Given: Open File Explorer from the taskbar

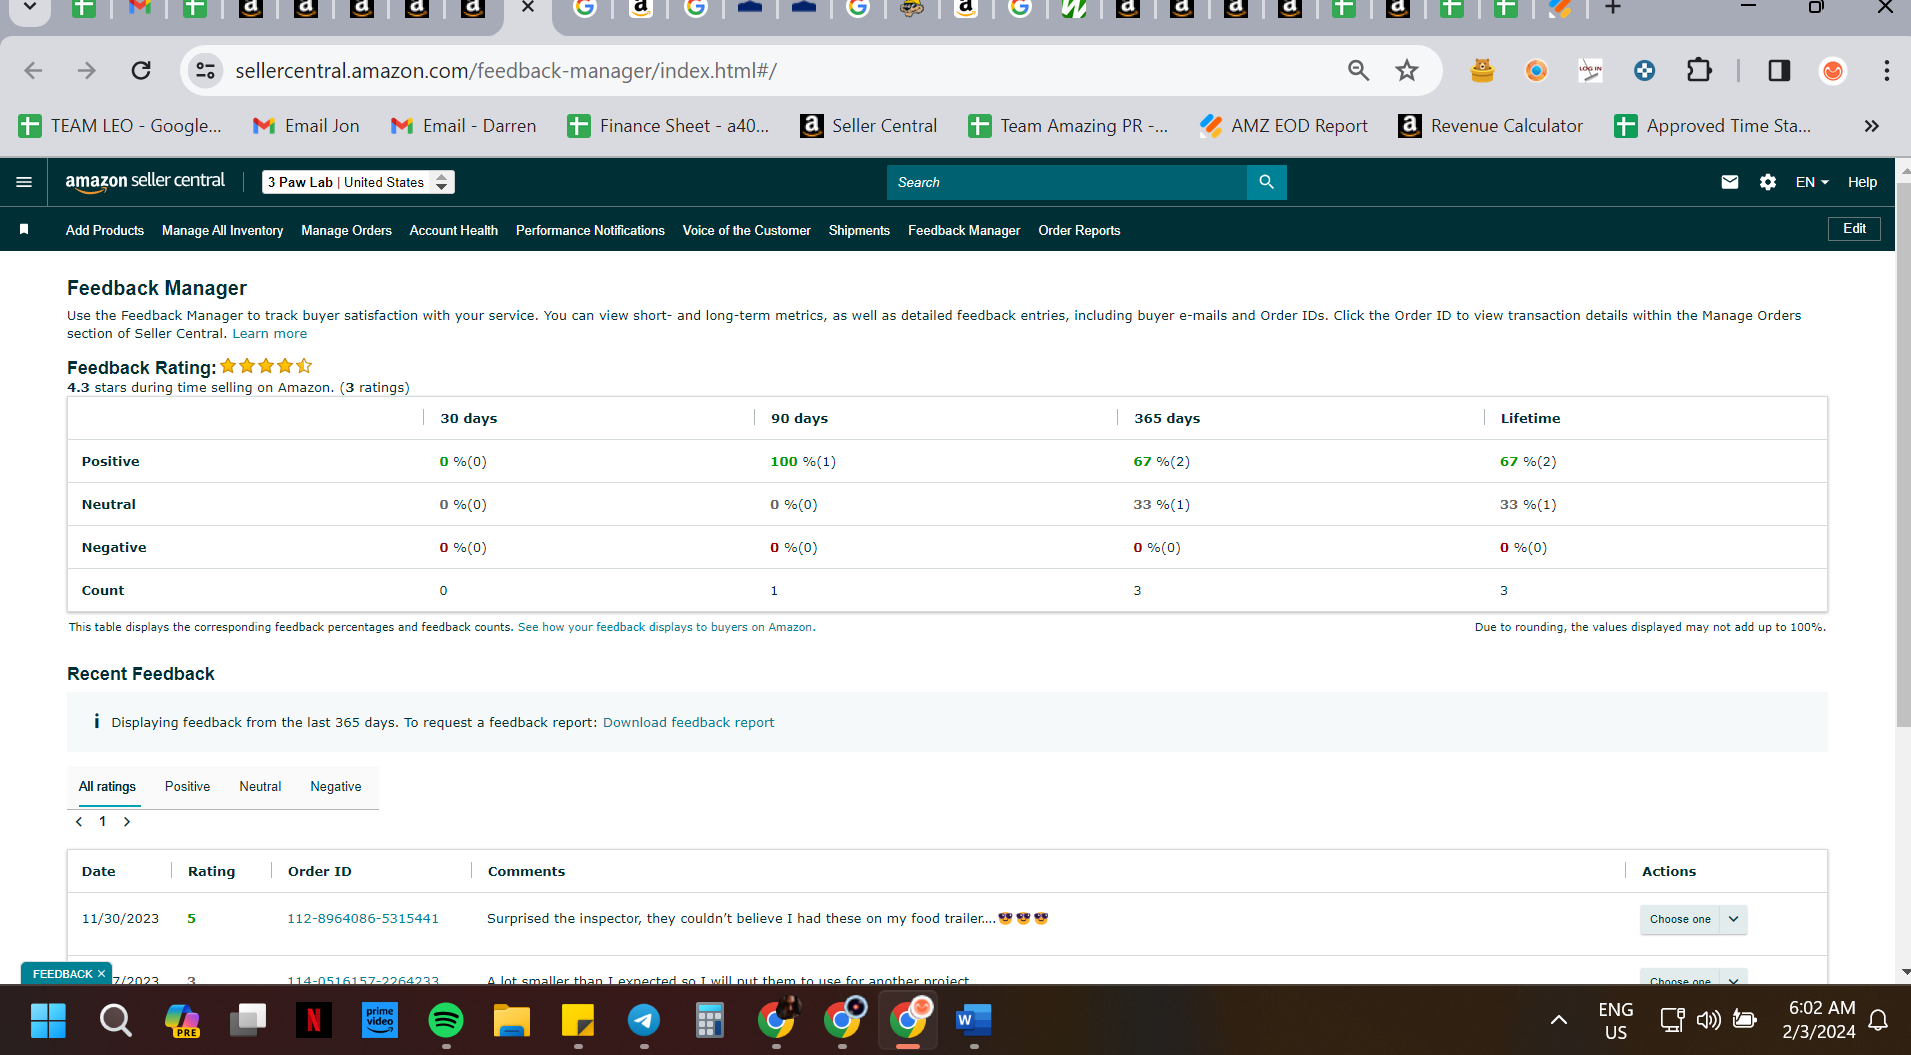Looking at the screenshot, I should tap(511, 1020).
